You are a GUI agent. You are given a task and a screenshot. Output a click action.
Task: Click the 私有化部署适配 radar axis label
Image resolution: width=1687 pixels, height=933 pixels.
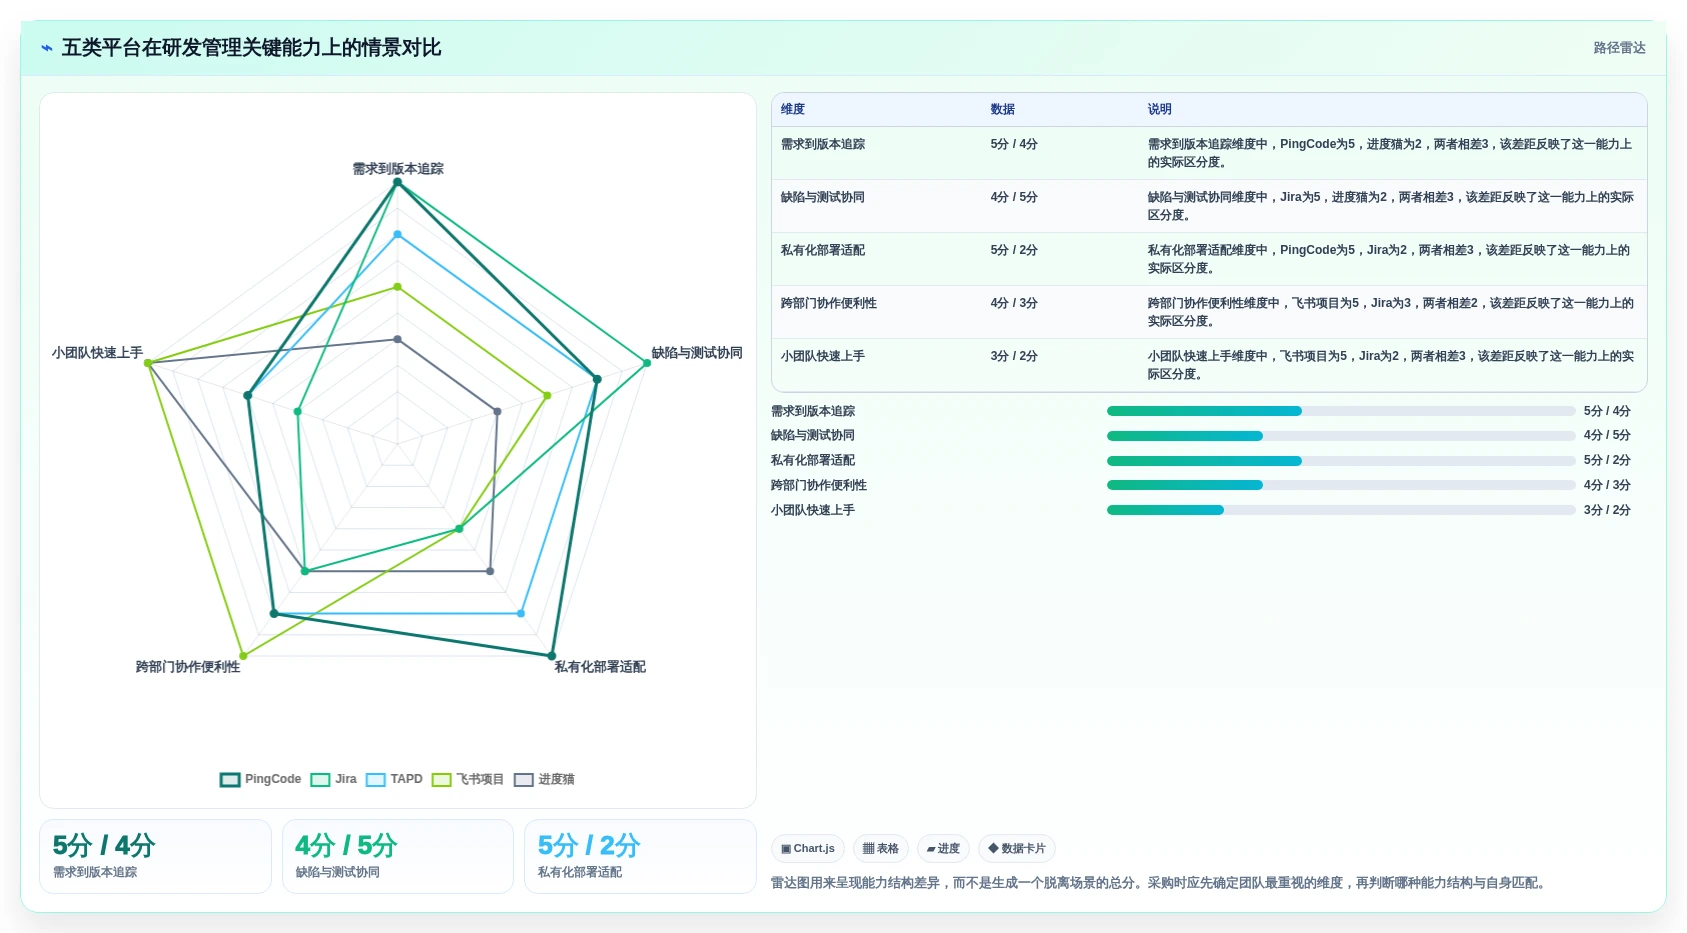pyautogui.click(x=600, y=667)
